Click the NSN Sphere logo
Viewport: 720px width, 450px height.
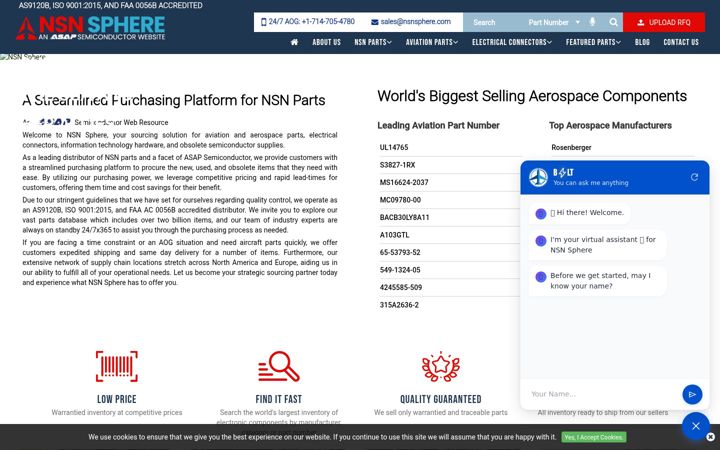click(90, 28)
